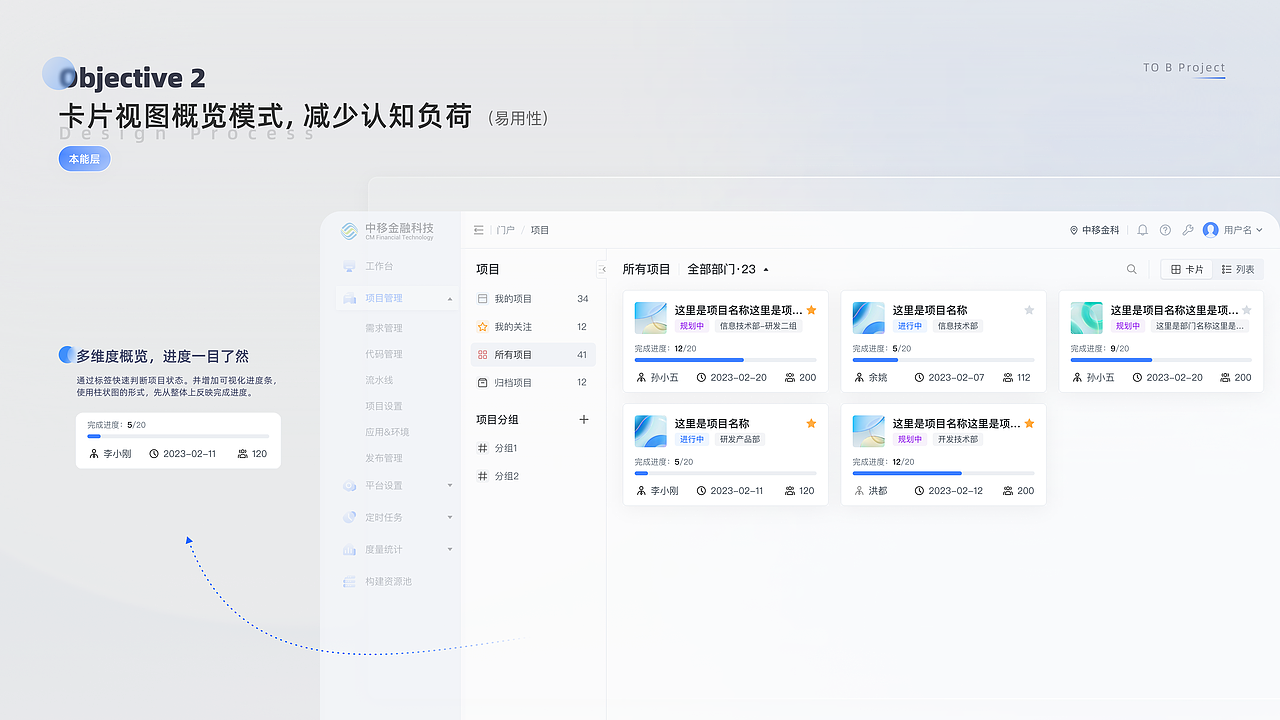Viewport: 1280px width, 720px height.
Task: Click the members icon beside 112
Action: [1008, 378]
